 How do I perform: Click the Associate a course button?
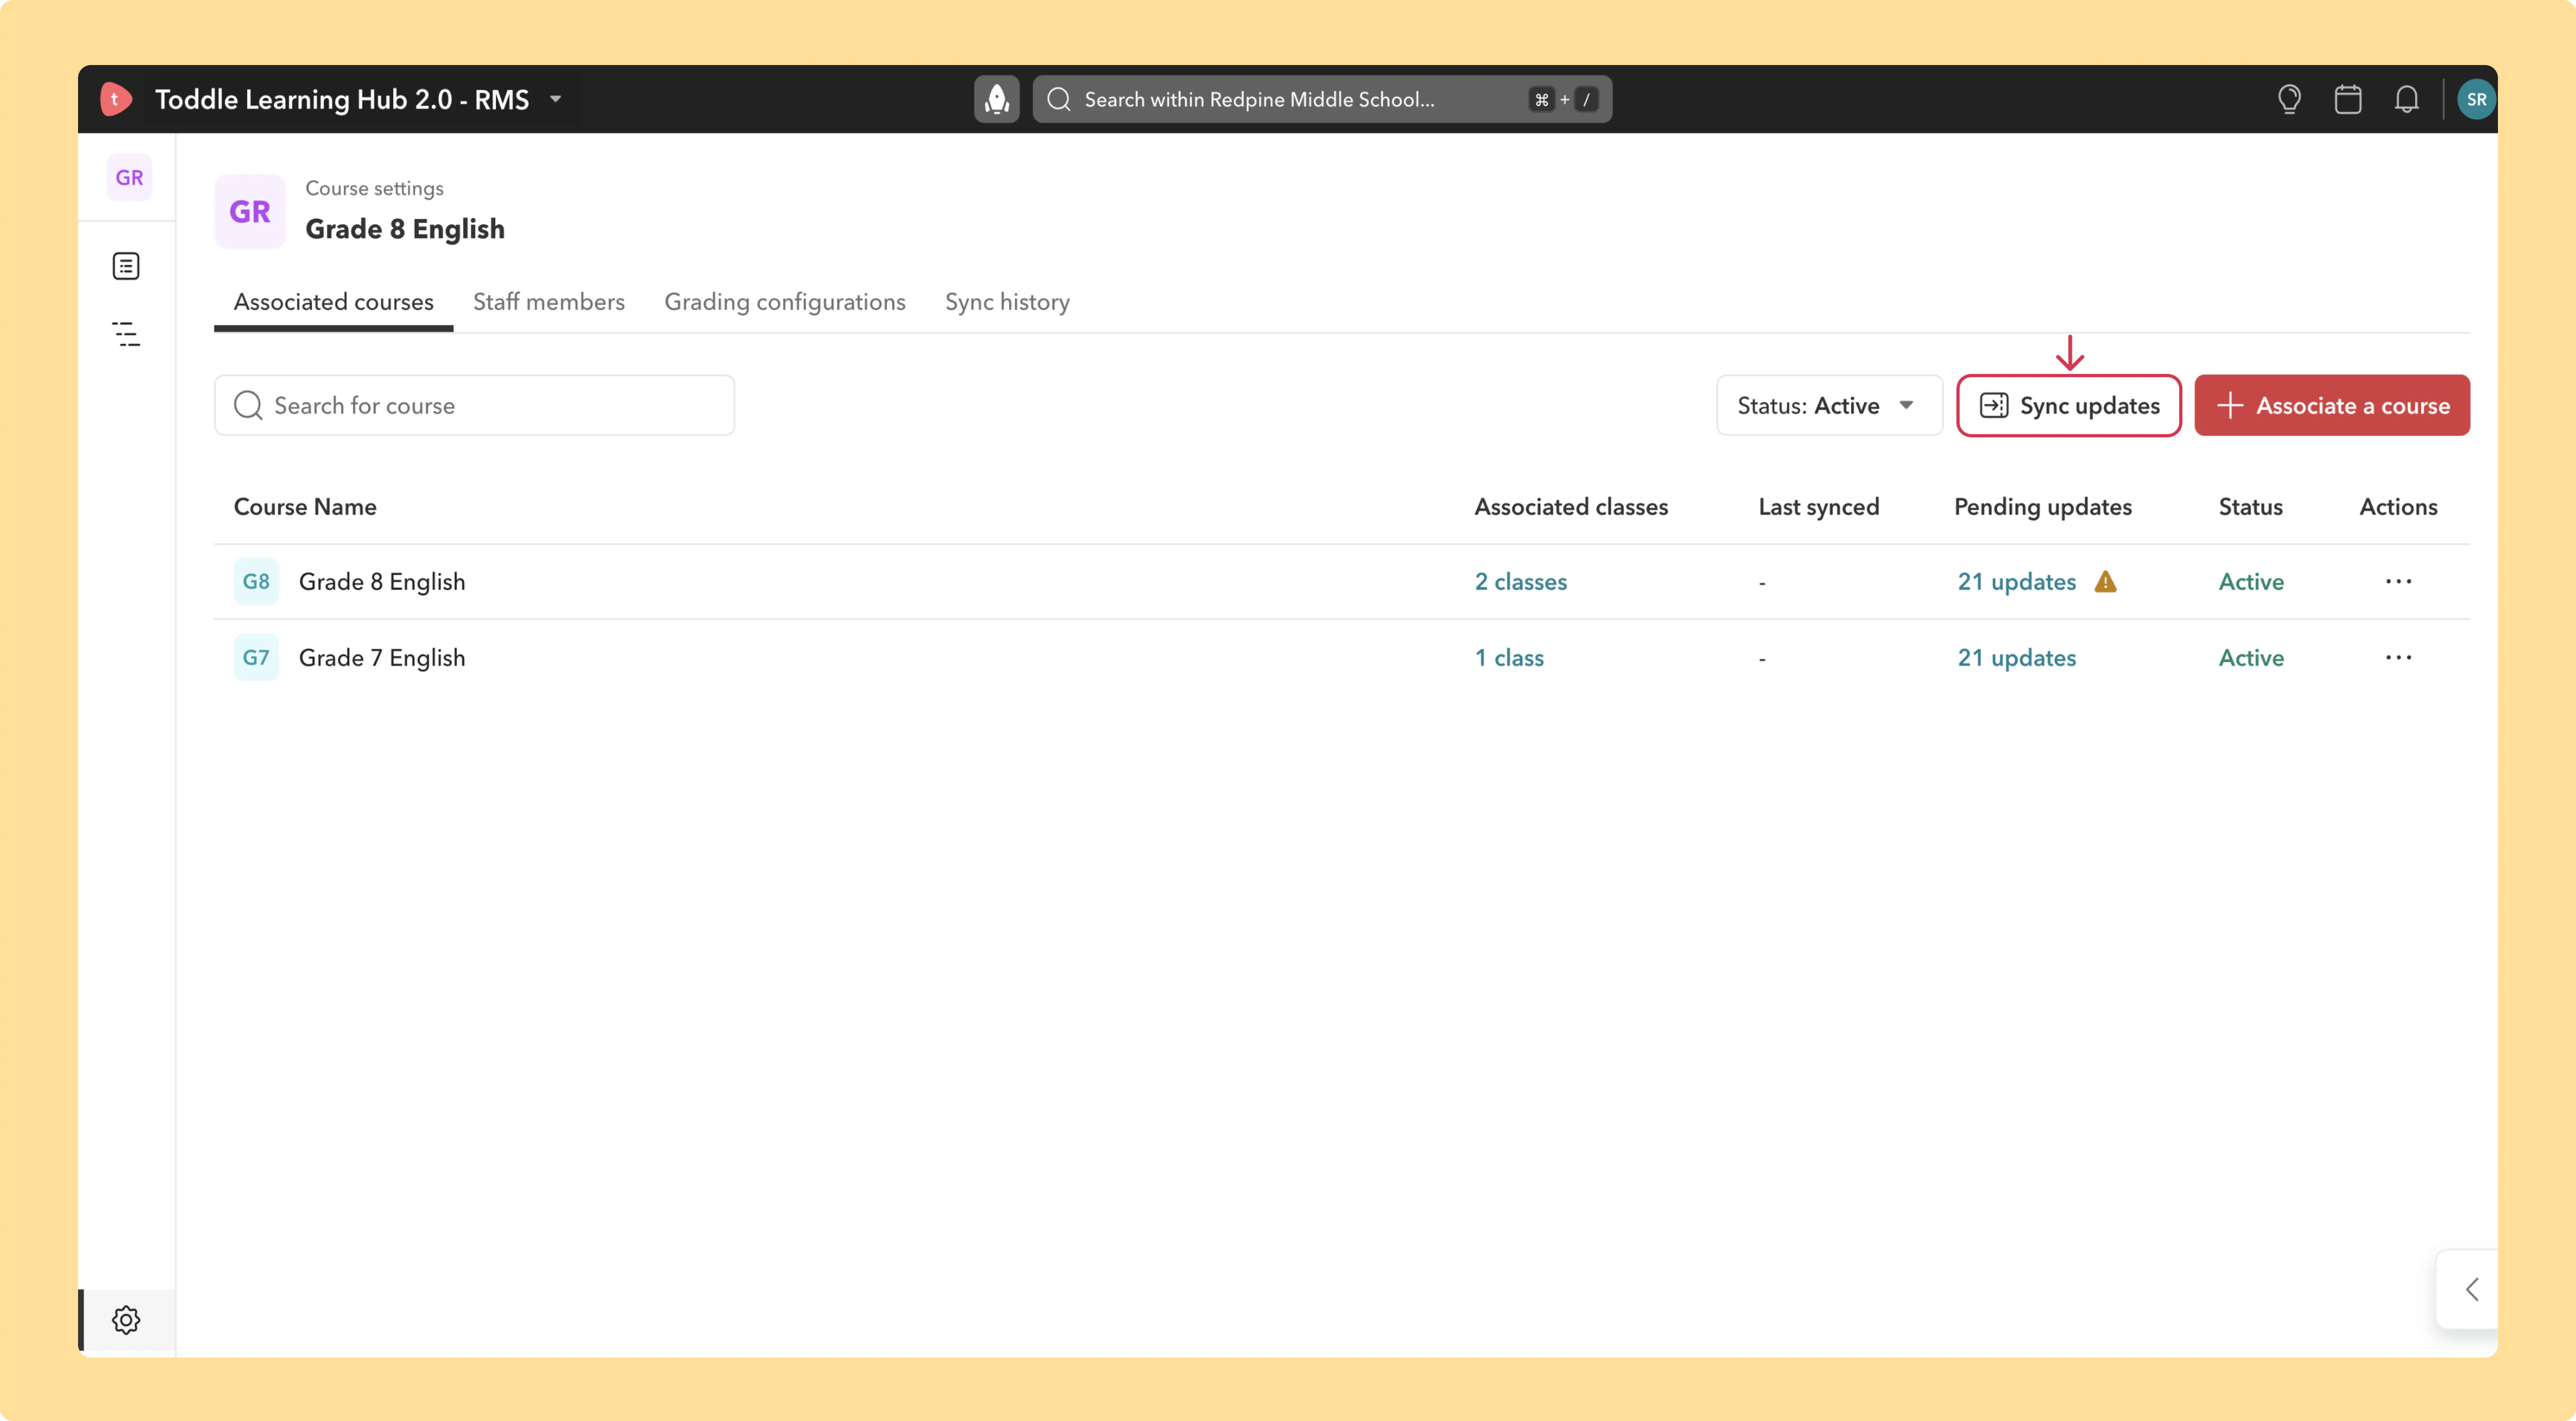pyautogui.click(x=2332, y=405)
